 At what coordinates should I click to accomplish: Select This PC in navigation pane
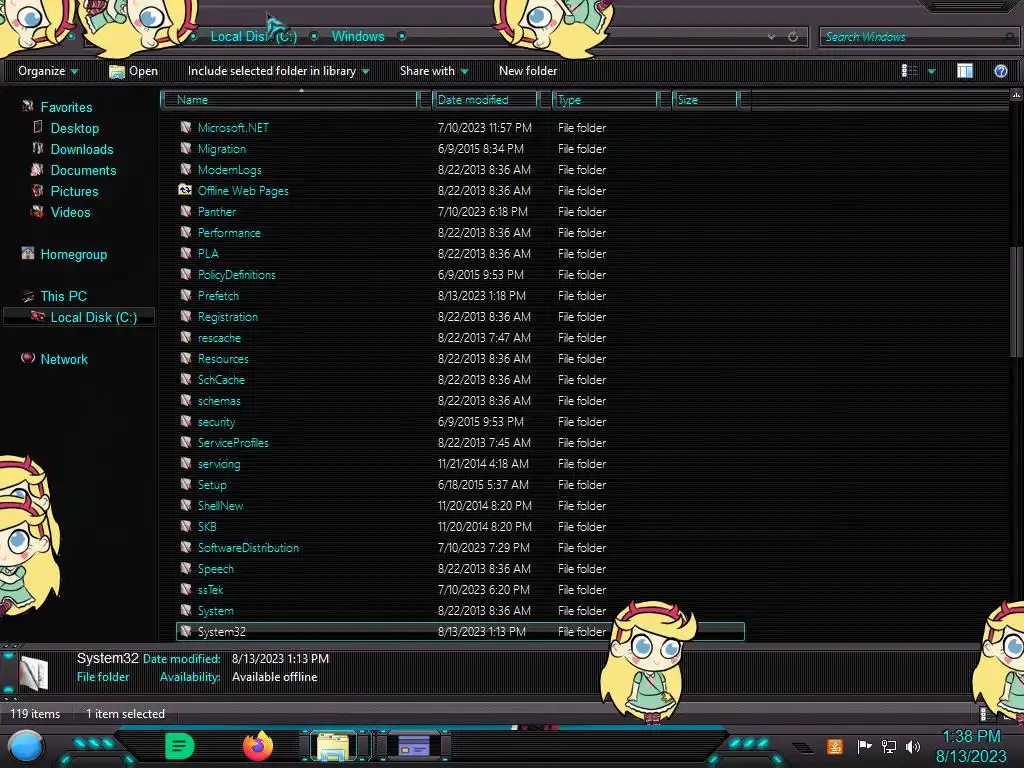pos(63,296)
